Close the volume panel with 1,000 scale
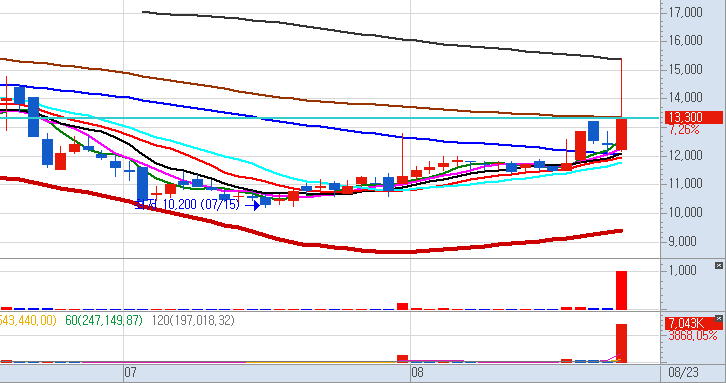726x383 pixels. 719,265
